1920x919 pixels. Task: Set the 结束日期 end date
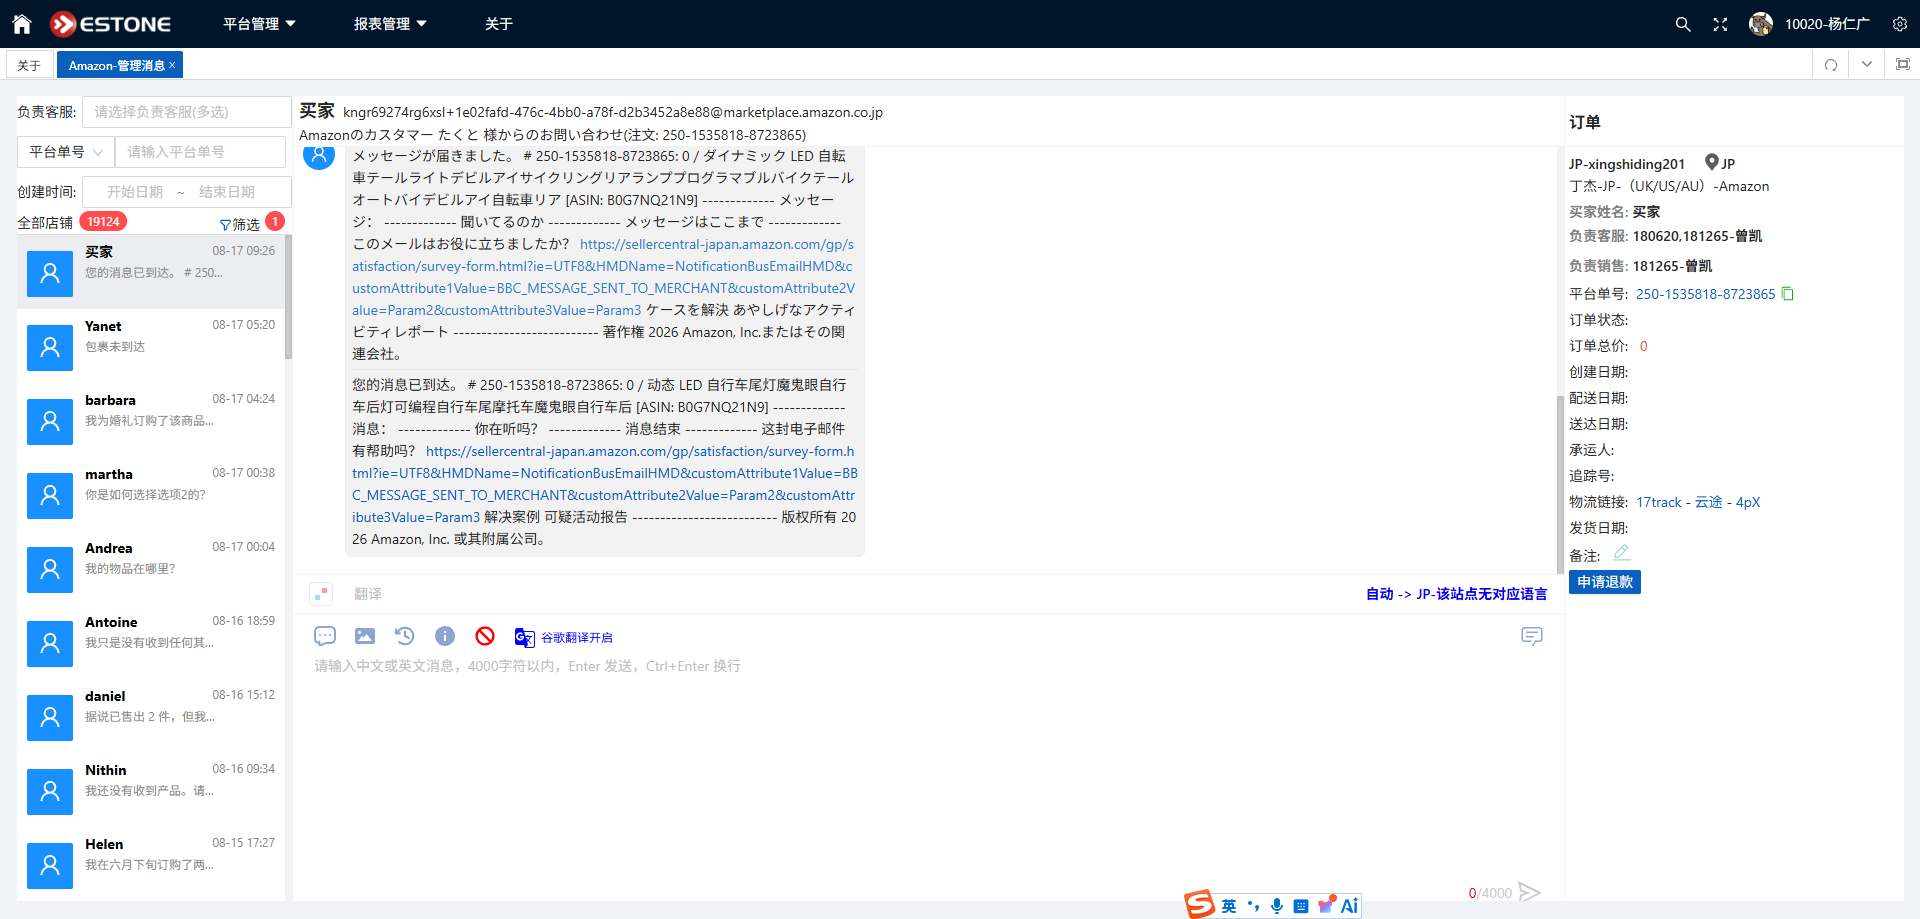(227, 192)
